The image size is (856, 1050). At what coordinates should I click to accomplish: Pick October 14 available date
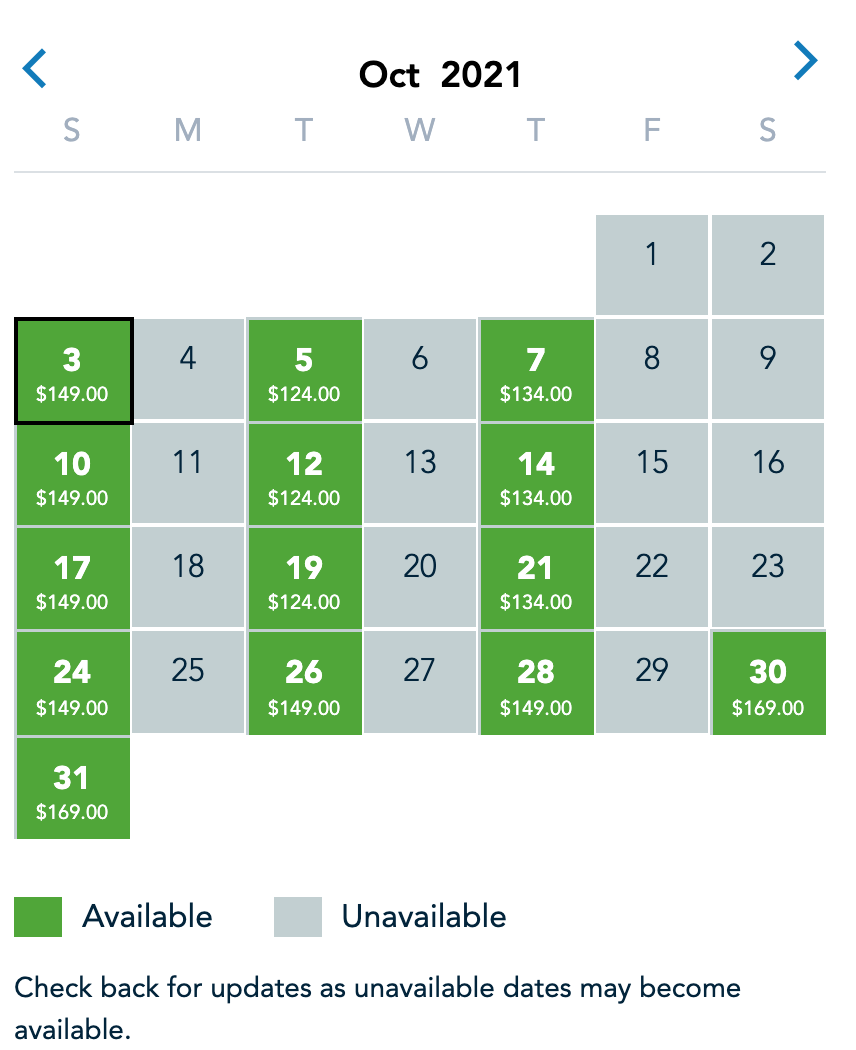click(x=537, y=474)
